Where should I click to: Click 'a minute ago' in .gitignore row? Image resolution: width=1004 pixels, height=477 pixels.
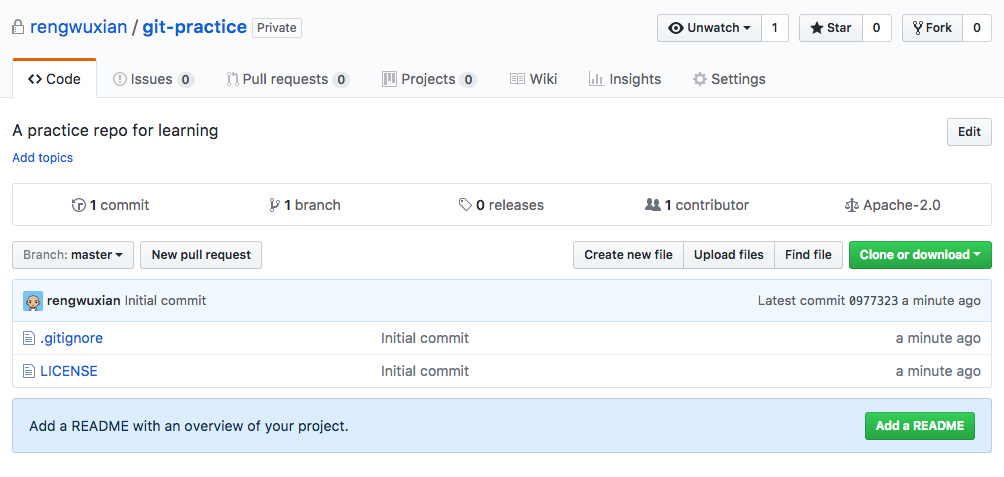[938, 338]
